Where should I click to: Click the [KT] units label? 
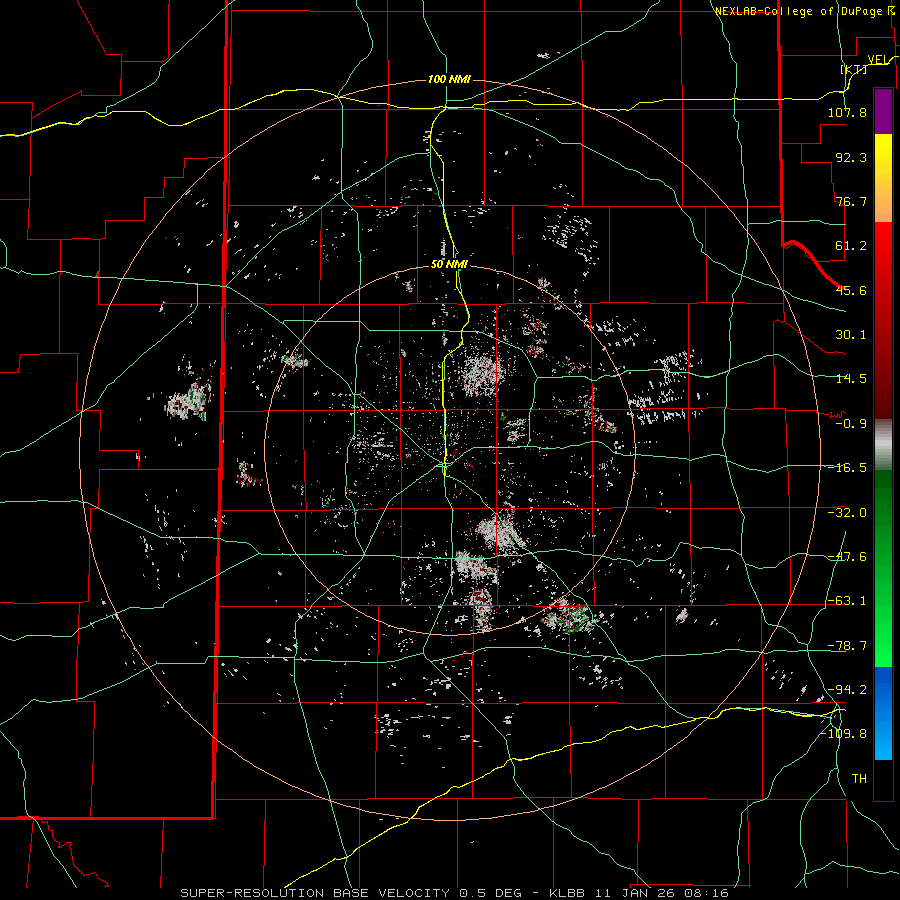tap(854, 69)
